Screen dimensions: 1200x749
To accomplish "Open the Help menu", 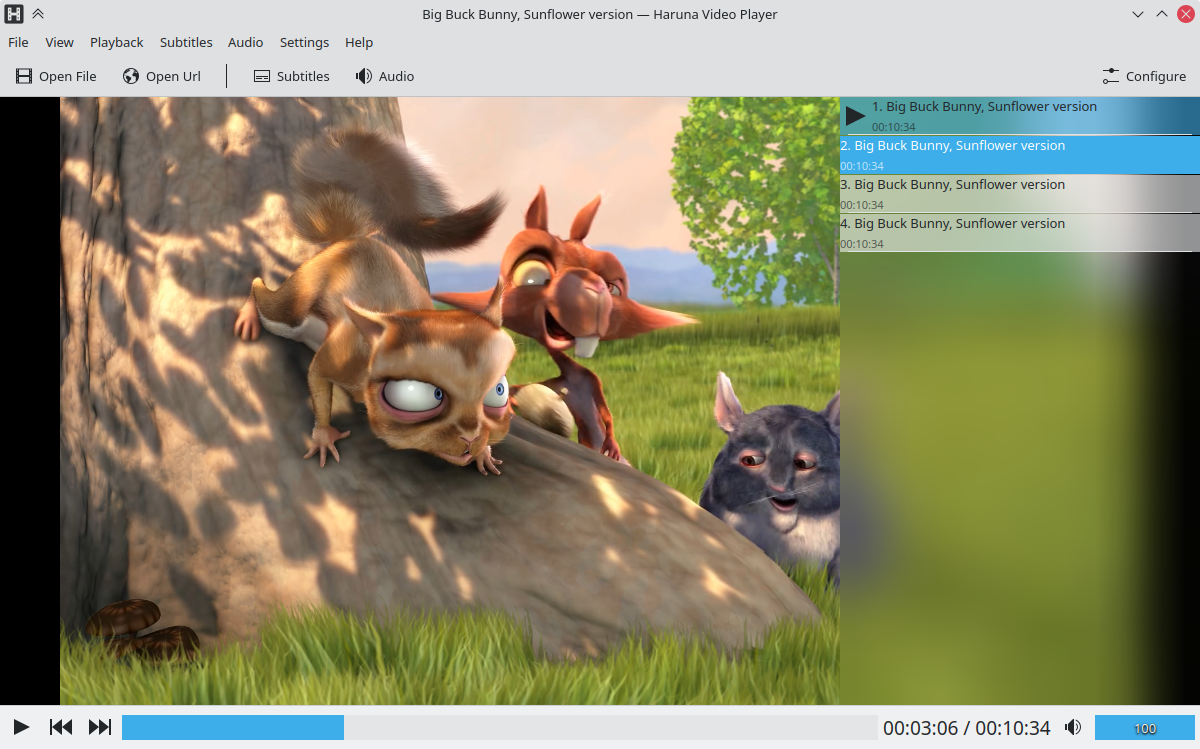I will 359,42.
